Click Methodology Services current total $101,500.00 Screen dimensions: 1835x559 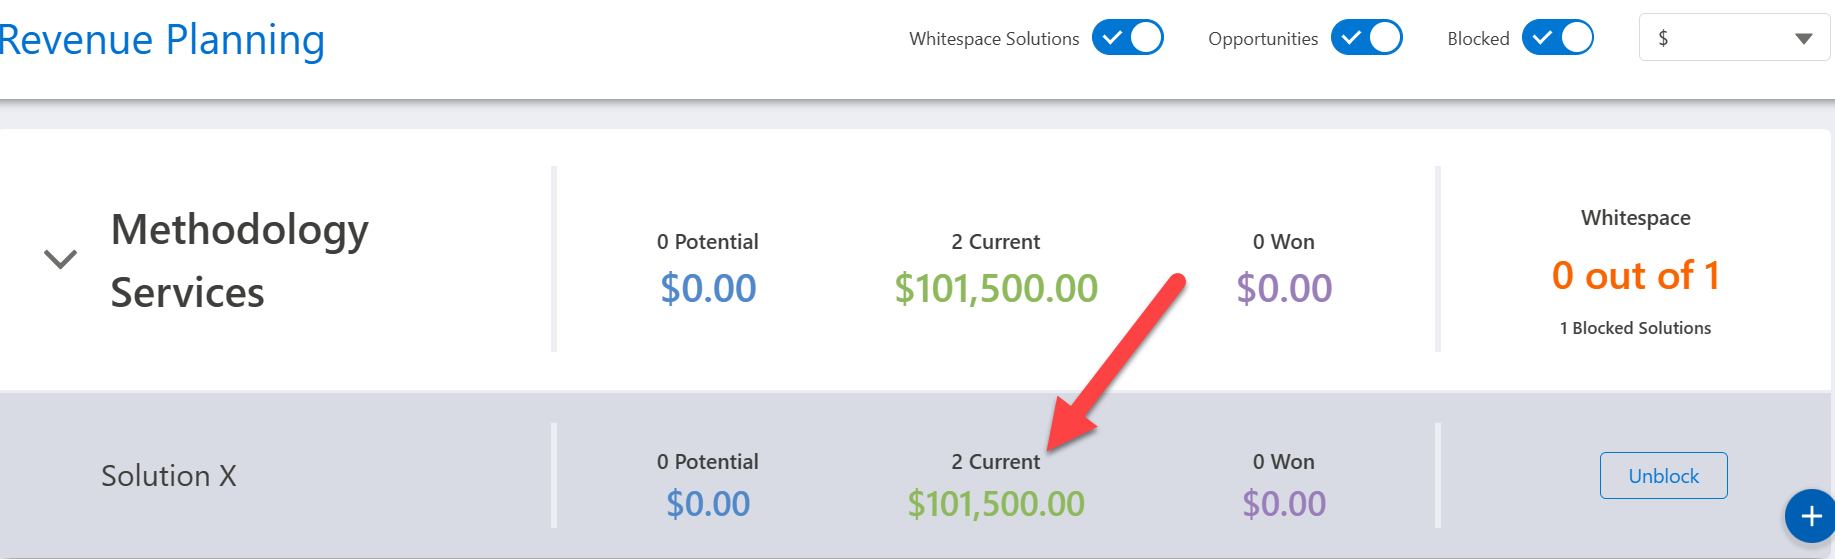coord(996,288)
